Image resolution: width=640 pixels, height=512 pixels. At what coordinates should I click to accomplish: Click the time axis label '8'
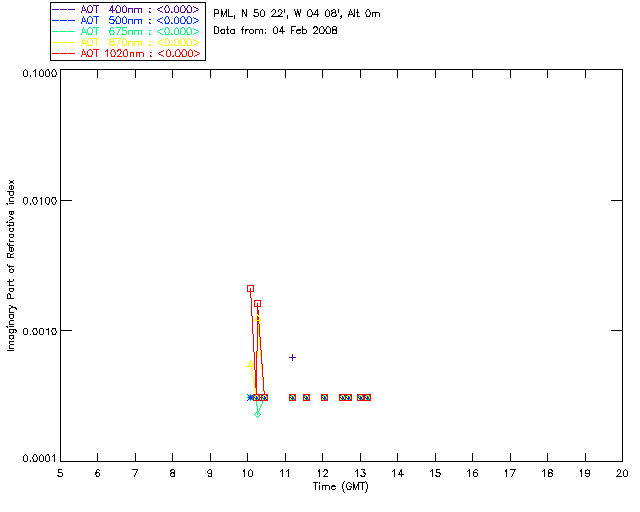173,473
